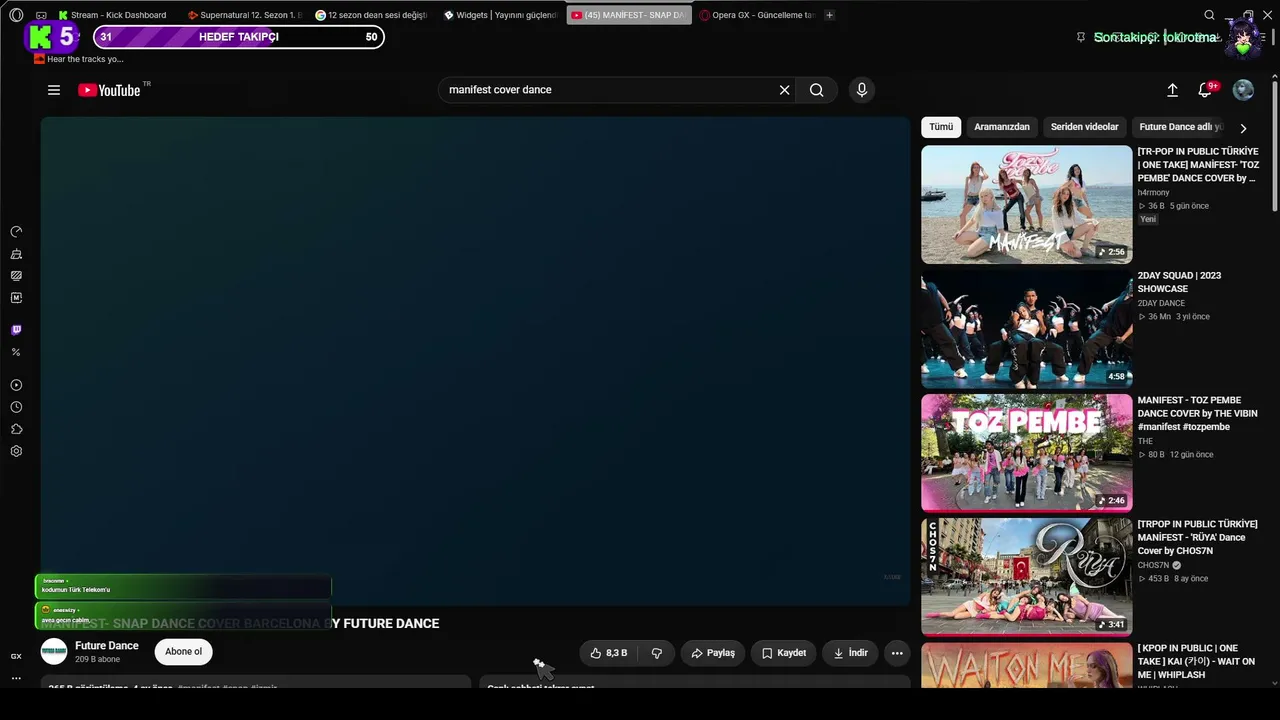Select the Aramanızdan filter chip
Viewport: 1280px width, 720px height.
pyautogui.click(x=1002, y=127)
